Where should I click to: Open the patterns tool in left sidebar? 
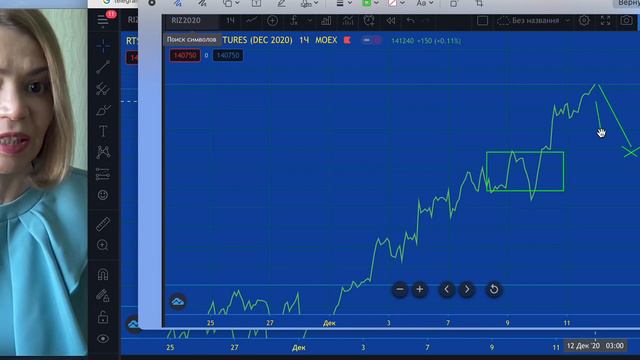[103, 152]
